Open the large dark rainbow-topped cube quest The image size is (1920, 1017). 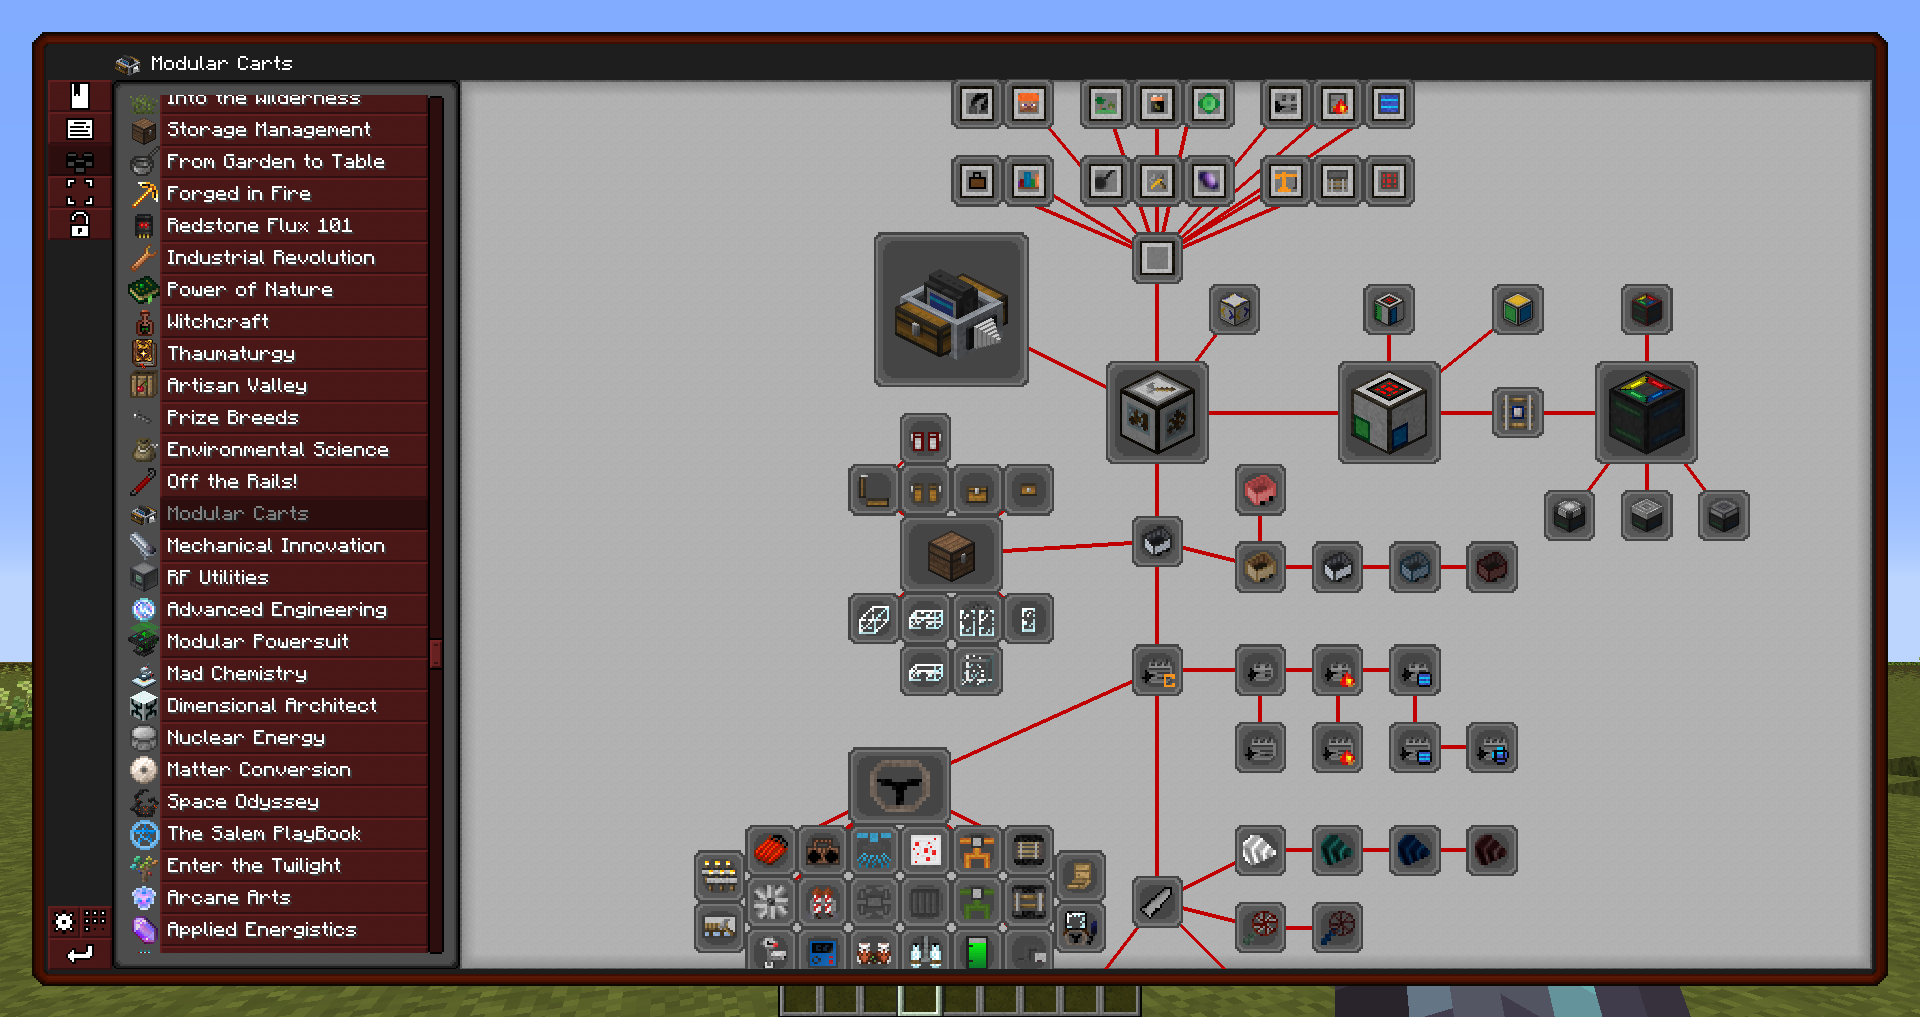1646,413
